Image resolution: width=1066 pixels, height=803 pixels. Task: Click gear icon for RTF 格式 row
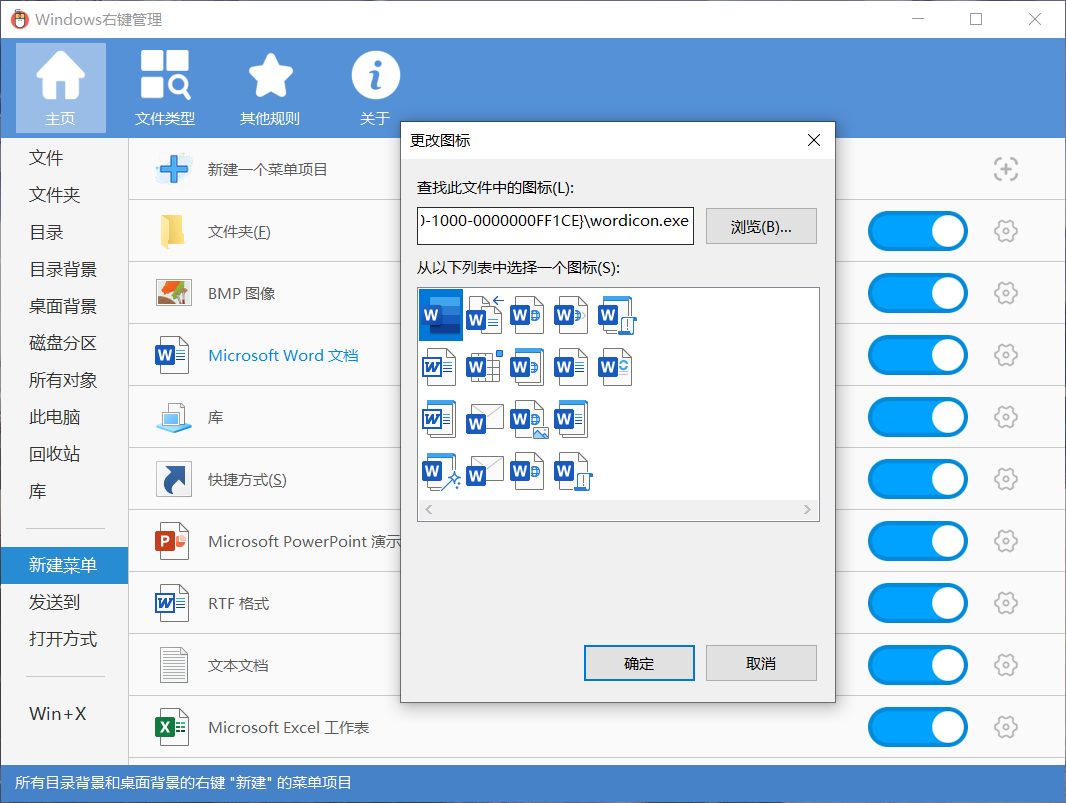point(1005,603)
